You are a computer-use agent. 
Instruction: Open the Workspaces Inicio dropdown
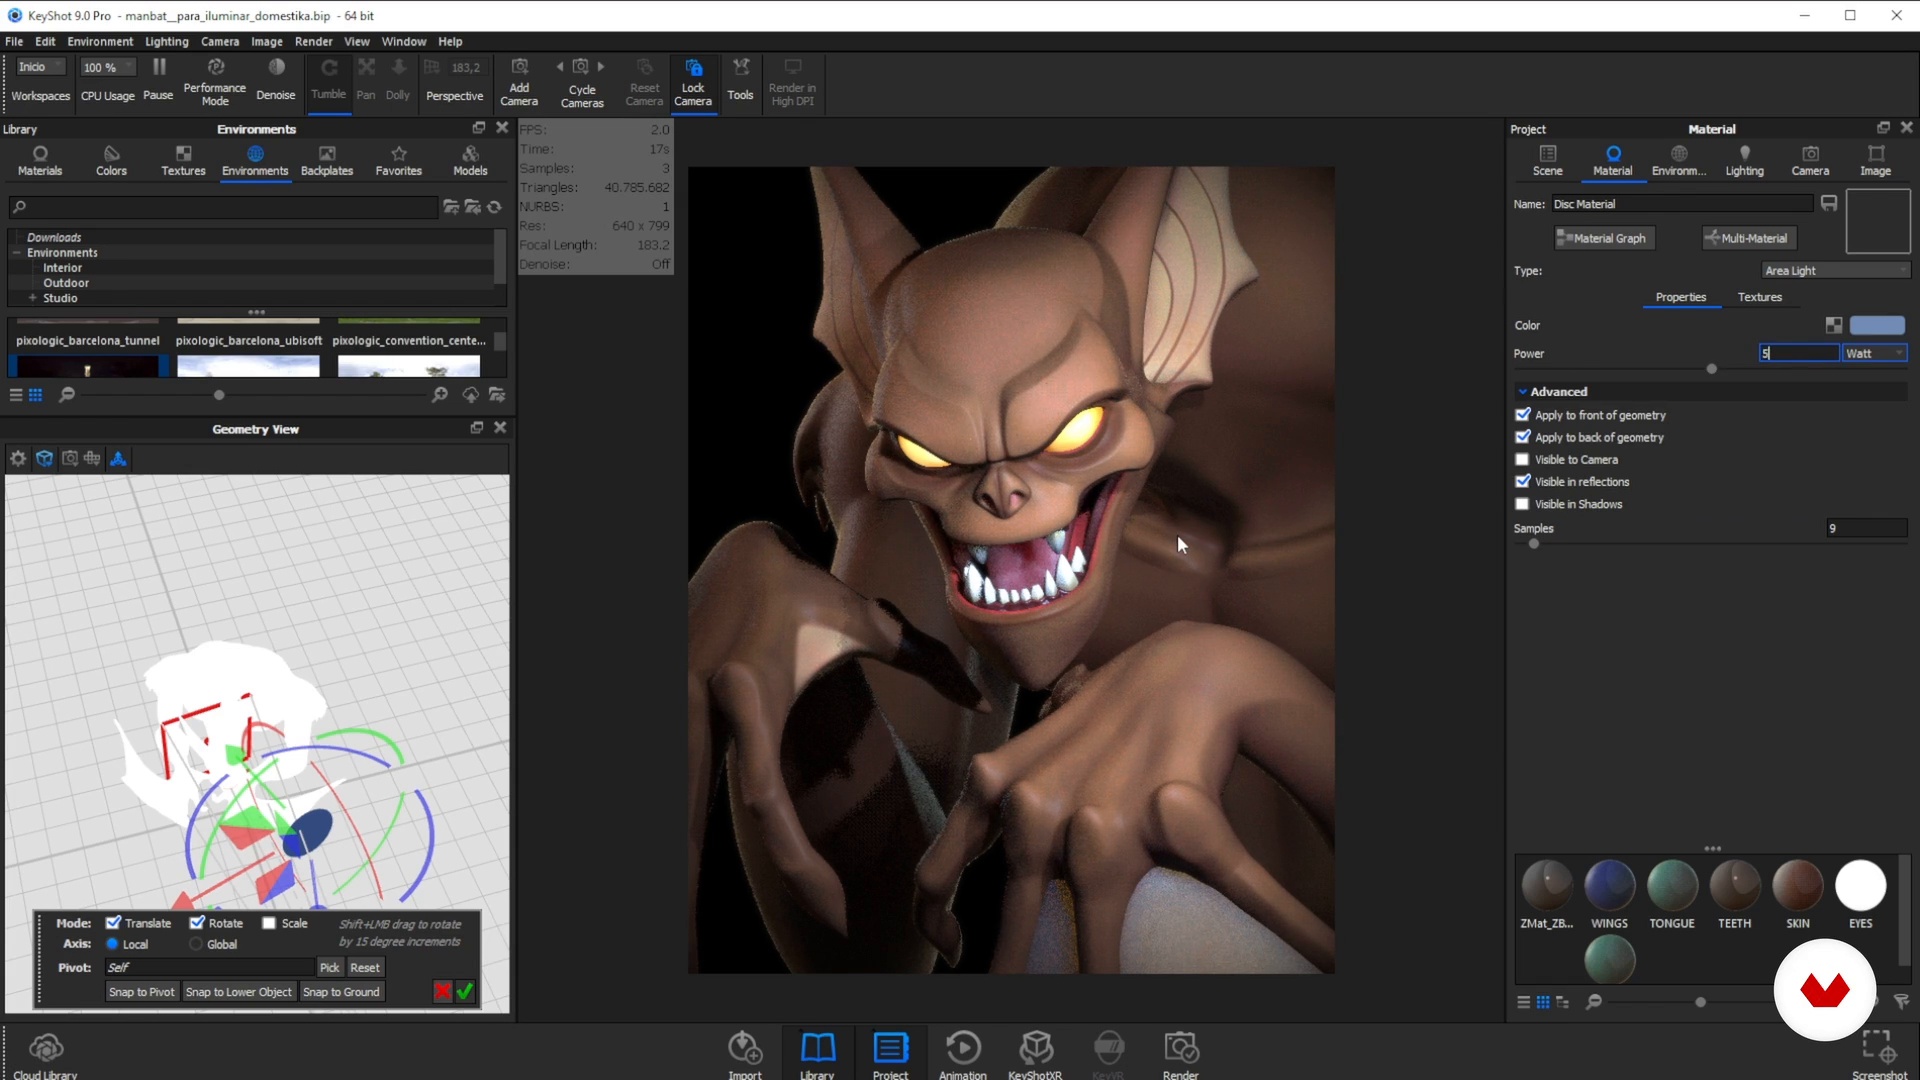[40, 67]
